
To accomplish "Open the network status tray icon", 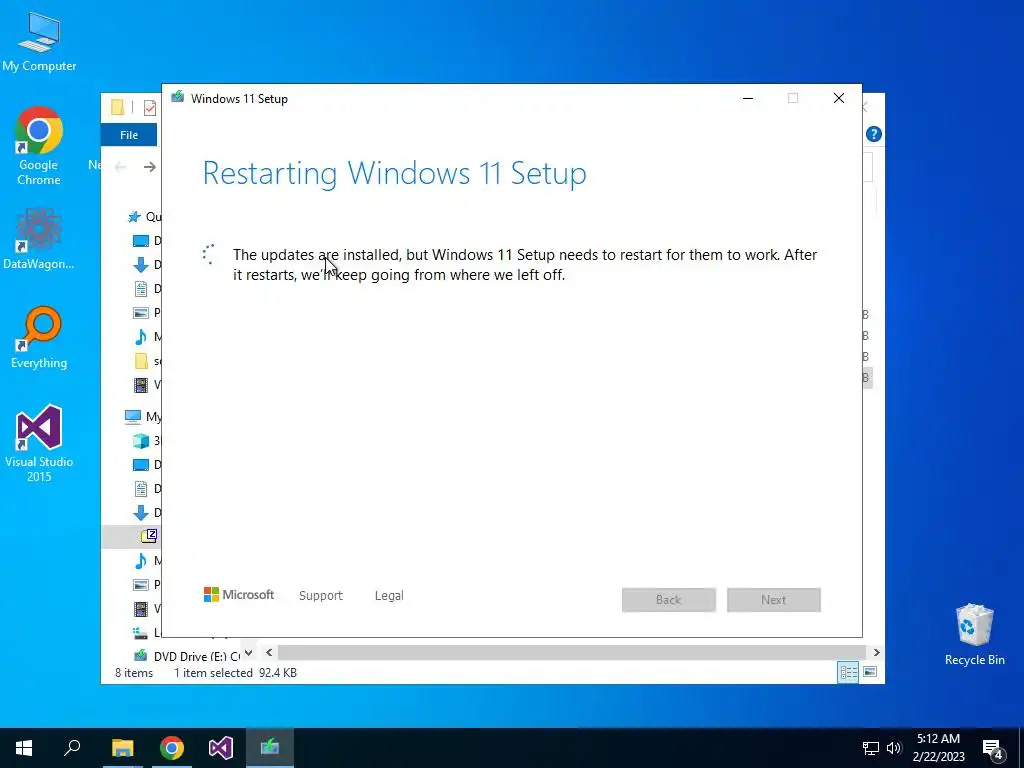I will pyautogui.click(x=871, y=748).
